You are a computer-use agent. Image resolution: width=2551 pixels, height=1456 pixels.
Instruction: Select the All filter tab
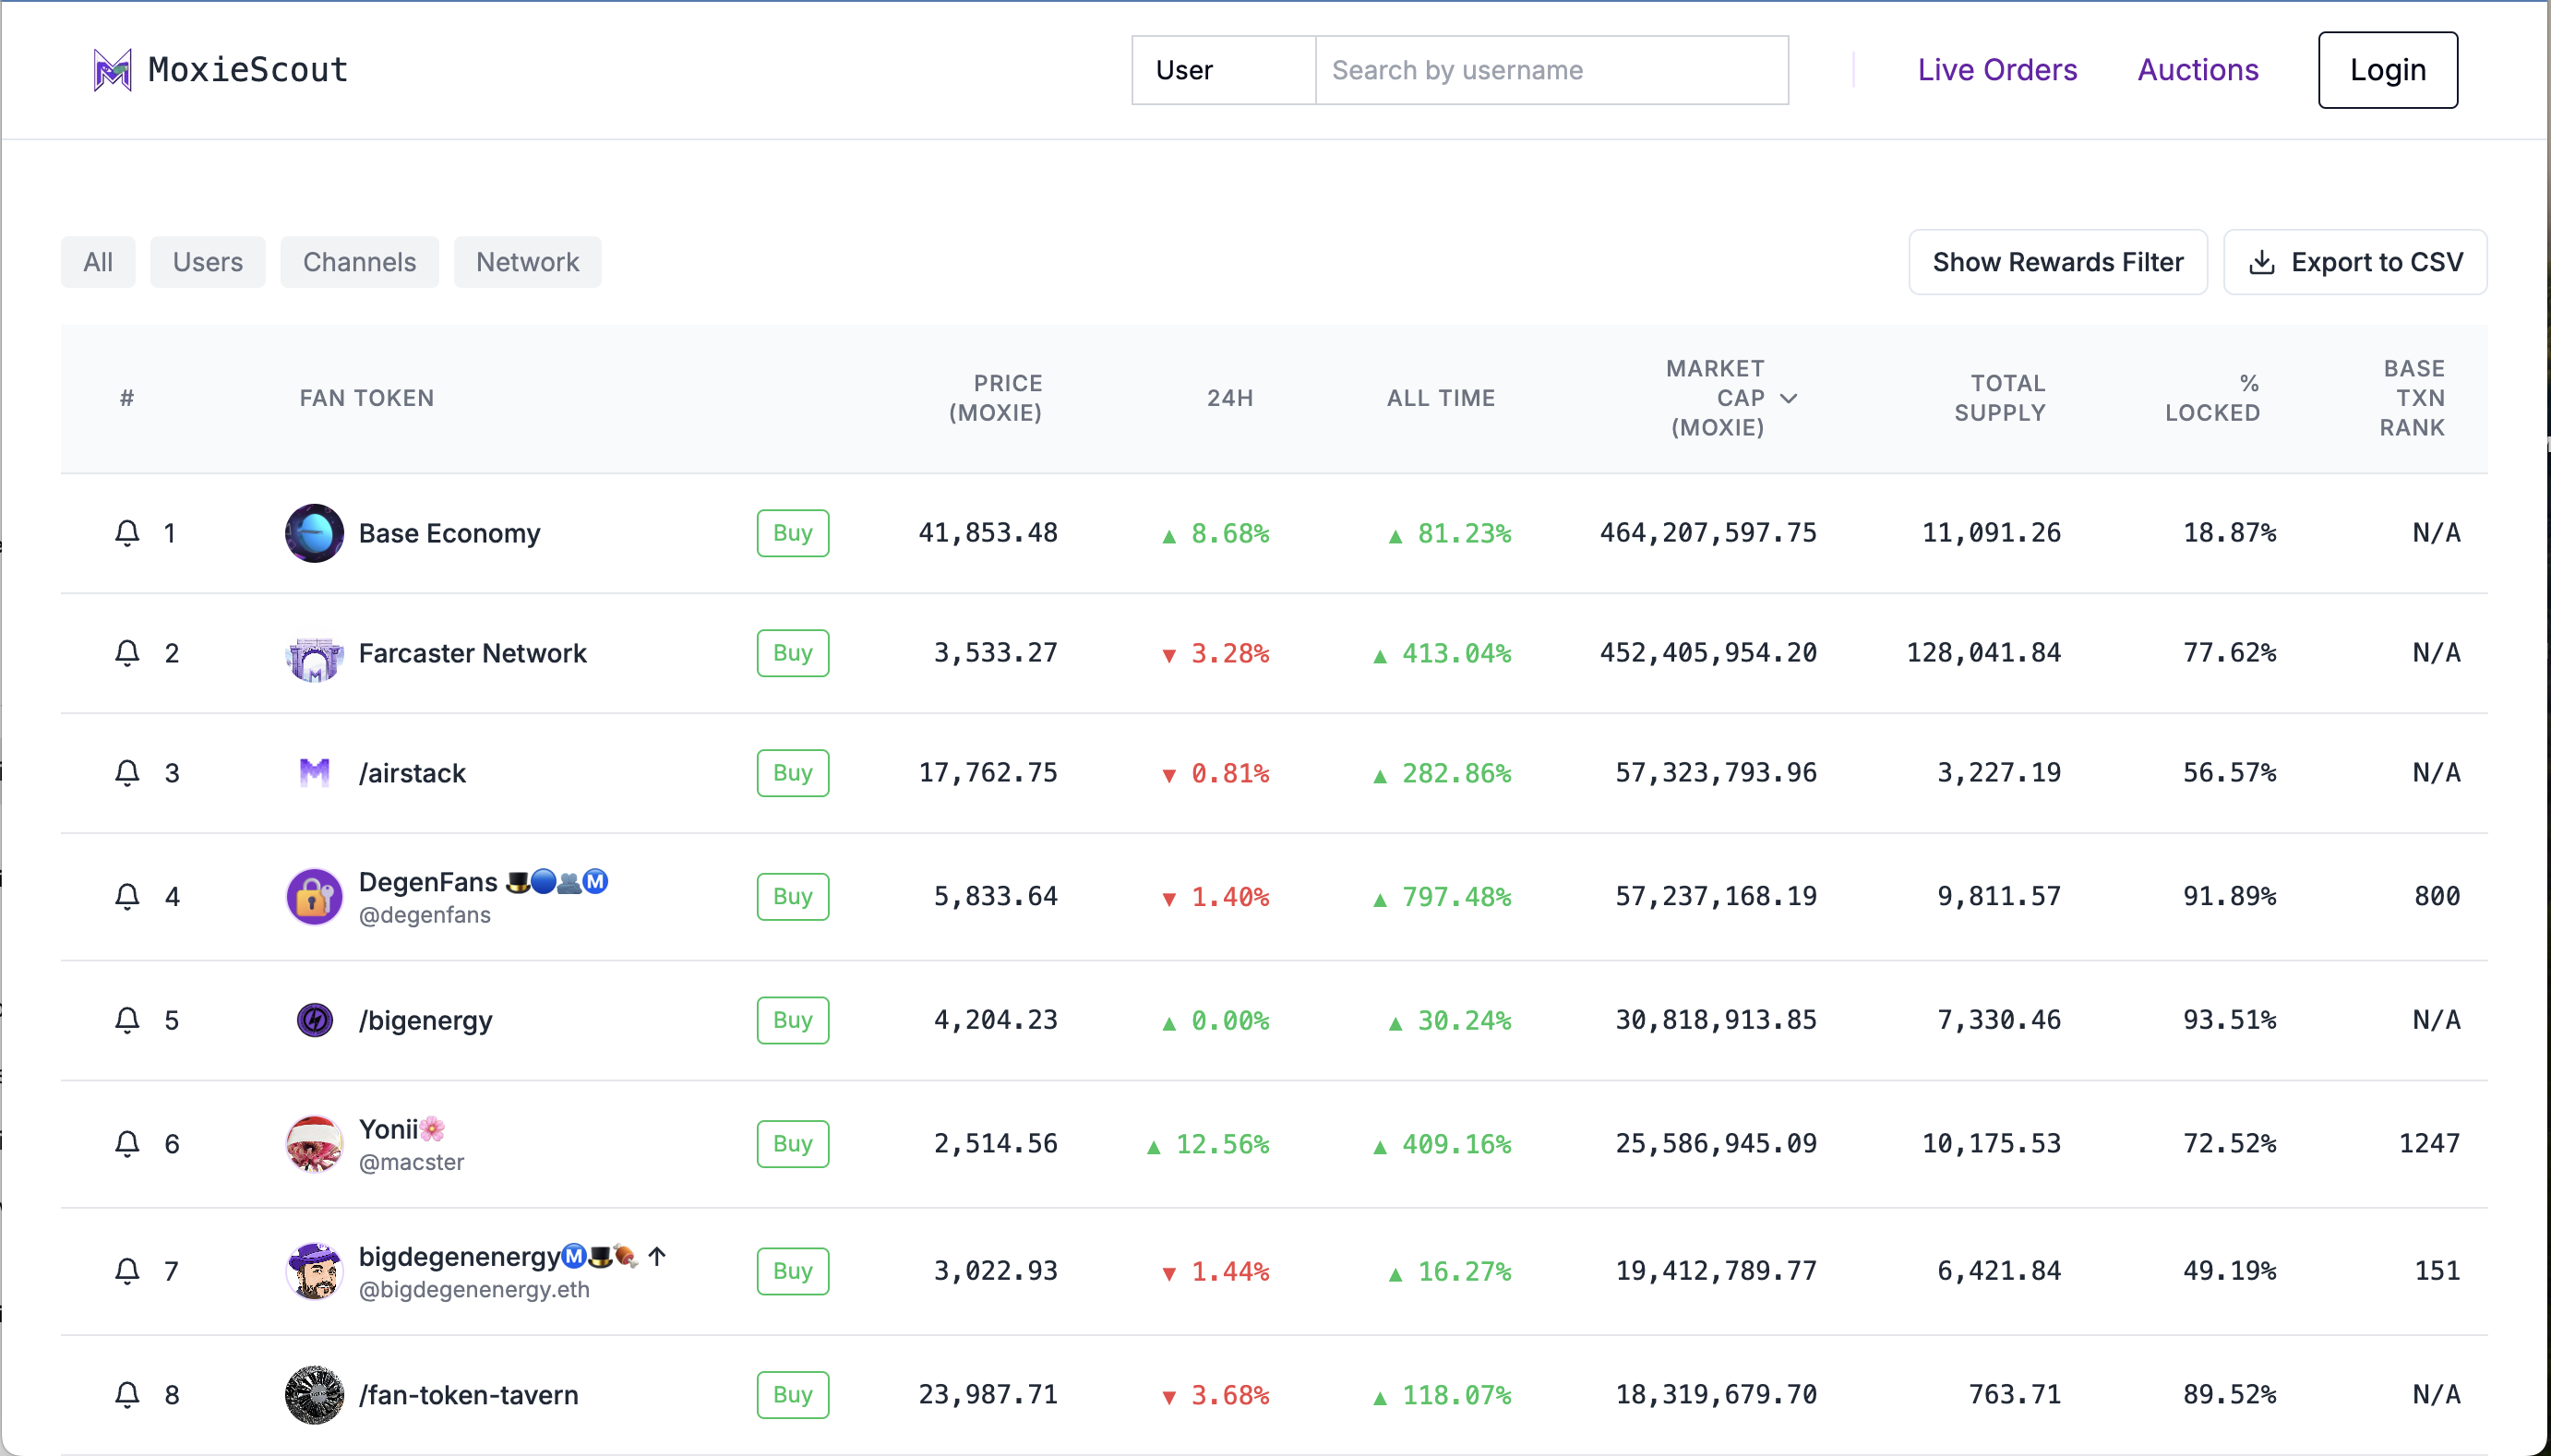(x=98, y=262)
